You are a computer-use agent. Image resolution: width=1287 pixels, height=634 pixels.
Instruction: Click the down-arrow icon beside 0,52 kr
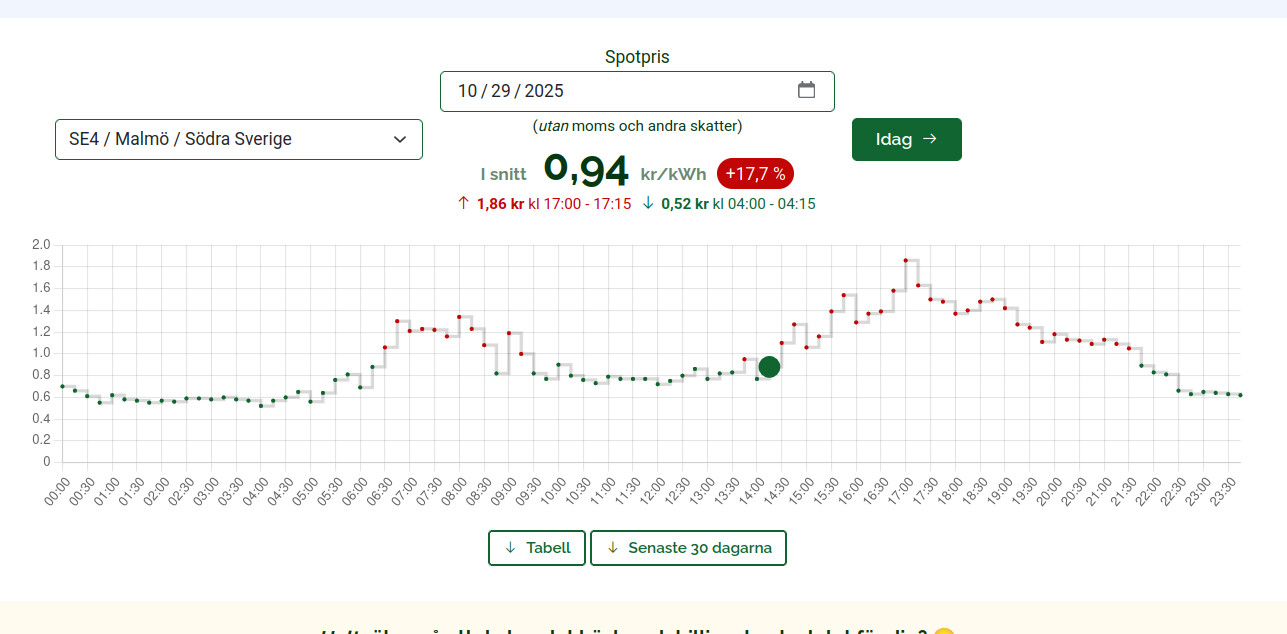pos(648,203)
